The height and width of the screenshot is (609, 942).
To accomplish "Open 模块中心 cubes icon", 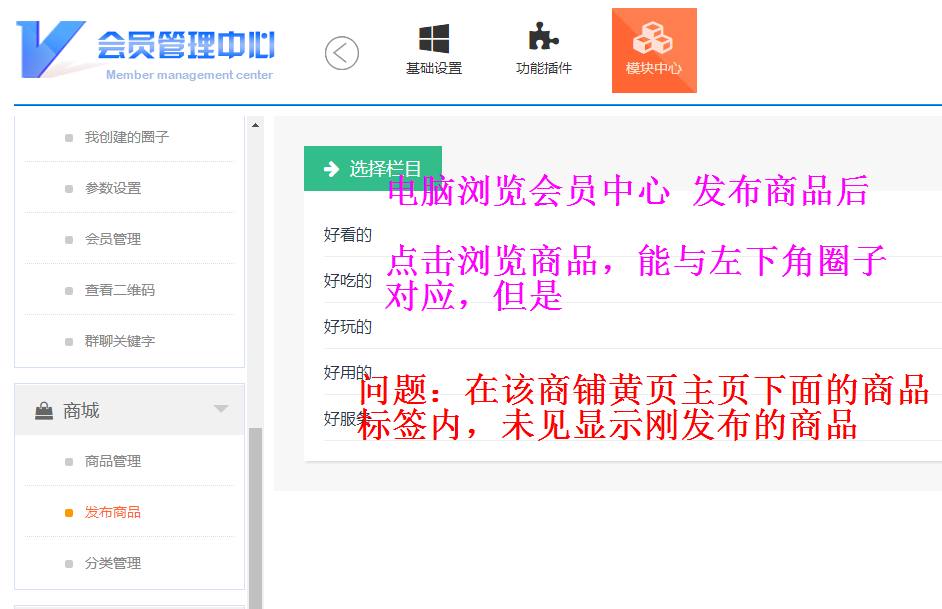I will tap(653, 39).
